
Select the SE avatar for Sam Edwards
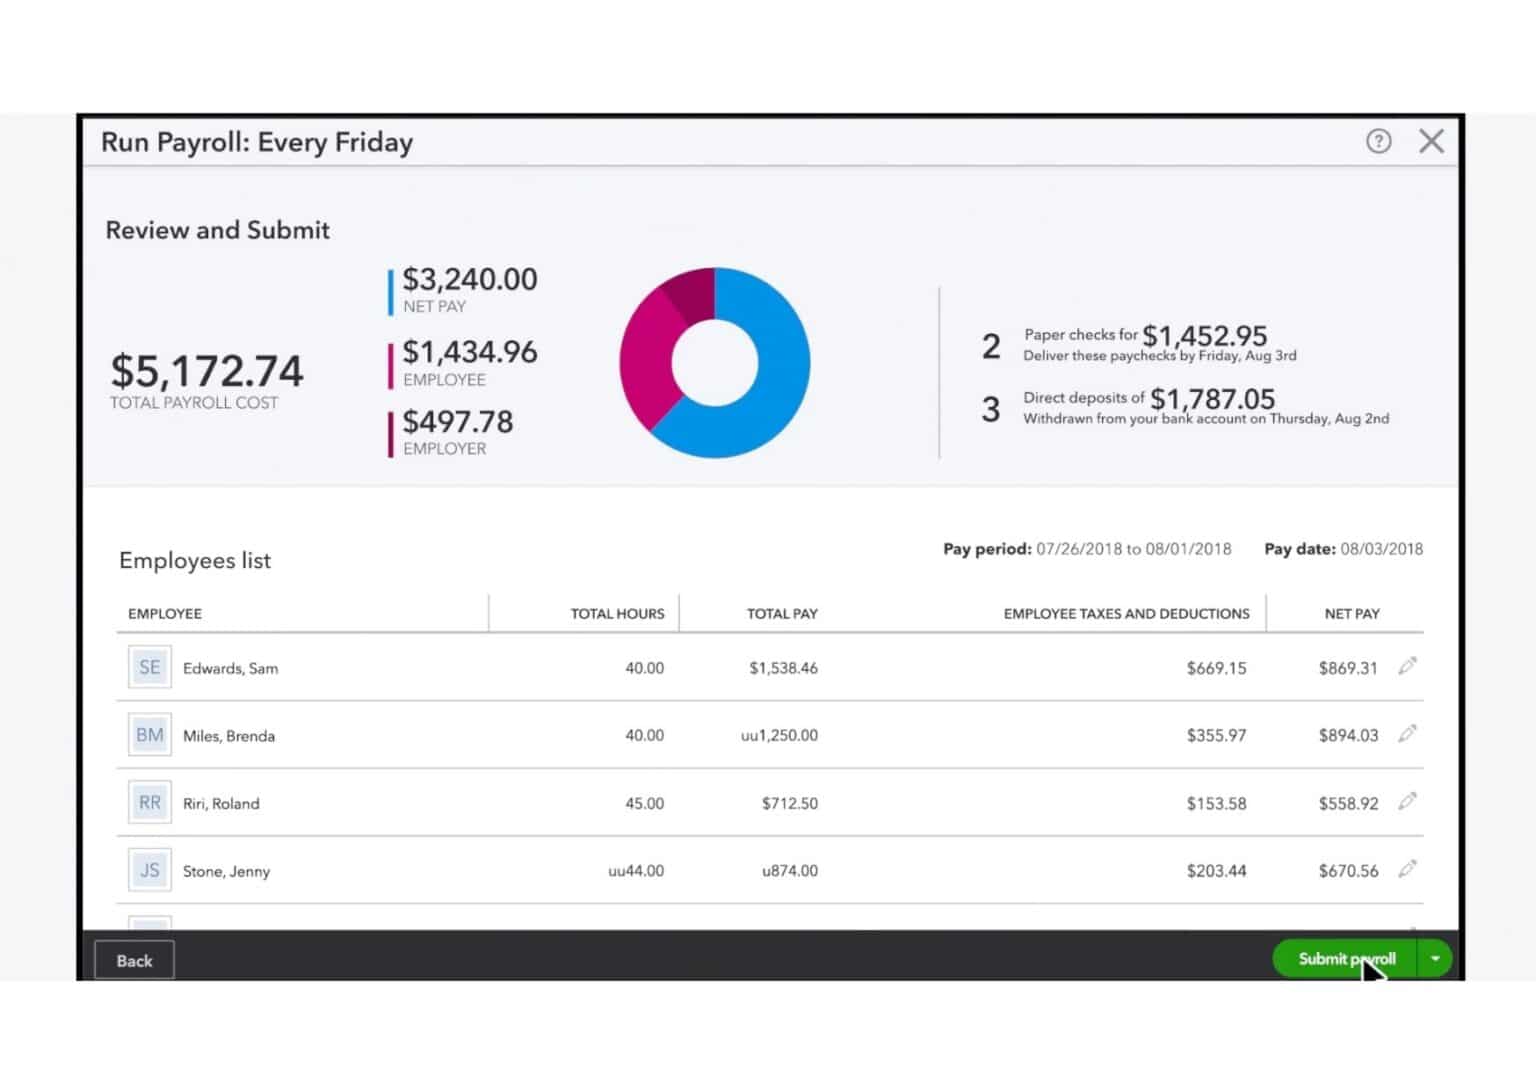pyautogui.click(x=148, y=666)
